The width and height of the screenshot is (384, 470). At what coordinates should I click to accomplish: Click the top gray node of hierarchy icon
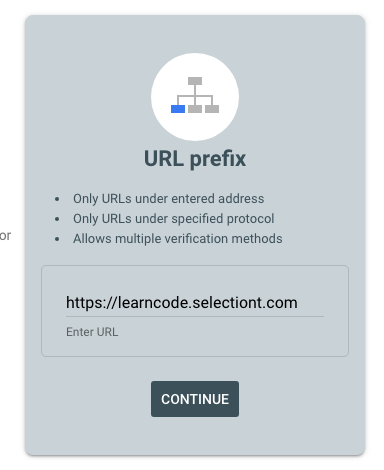click(x=195, y=81)
